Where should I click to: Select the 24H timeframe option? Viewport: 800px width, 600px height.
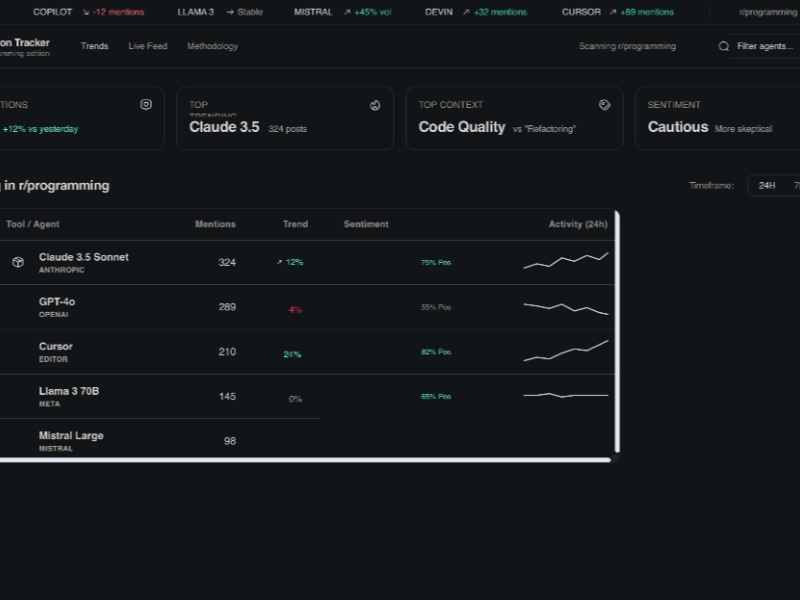click(x=766, y=185)
